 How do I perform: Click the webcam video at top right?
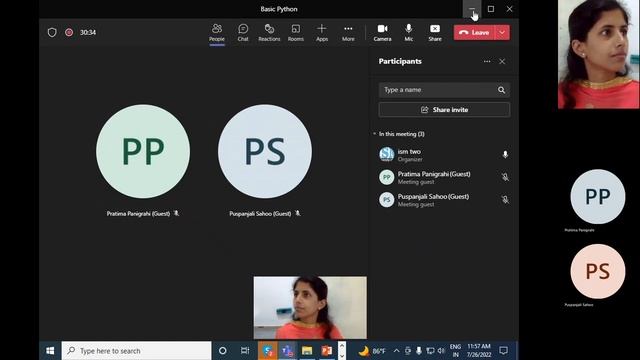click(598, 54)
